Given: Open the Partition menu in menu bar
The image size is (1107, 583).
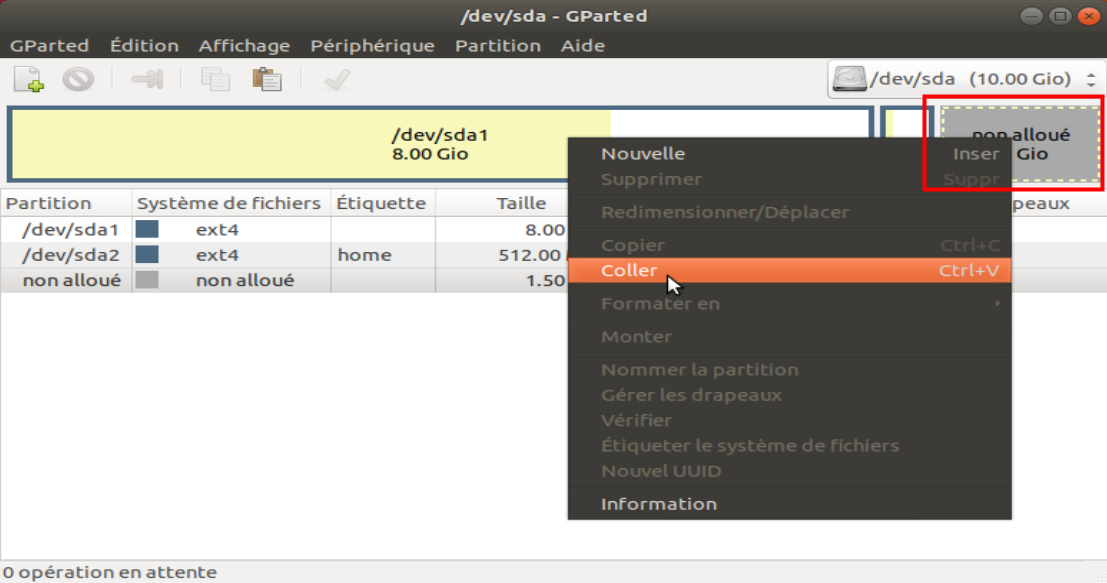Looking at the screenshot, I should click(x=497, y=46).
